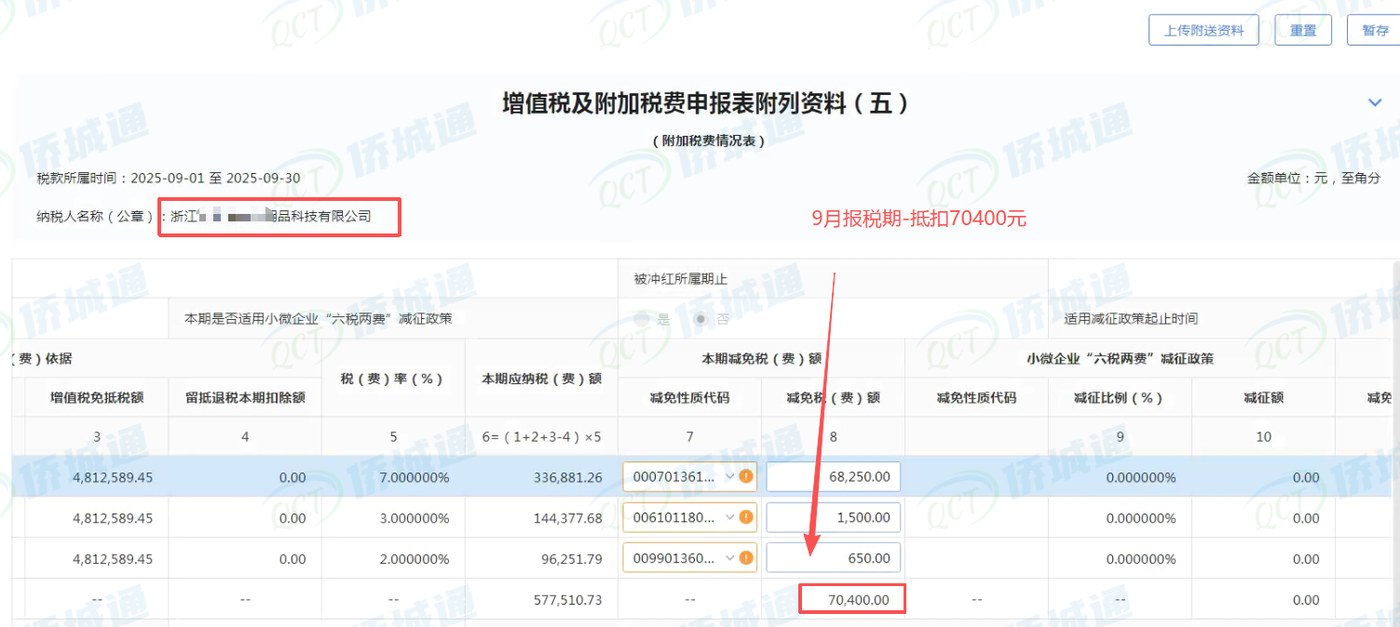Click the 被冲红所属期止 label
1400x627 pixels.
(679, 278)
